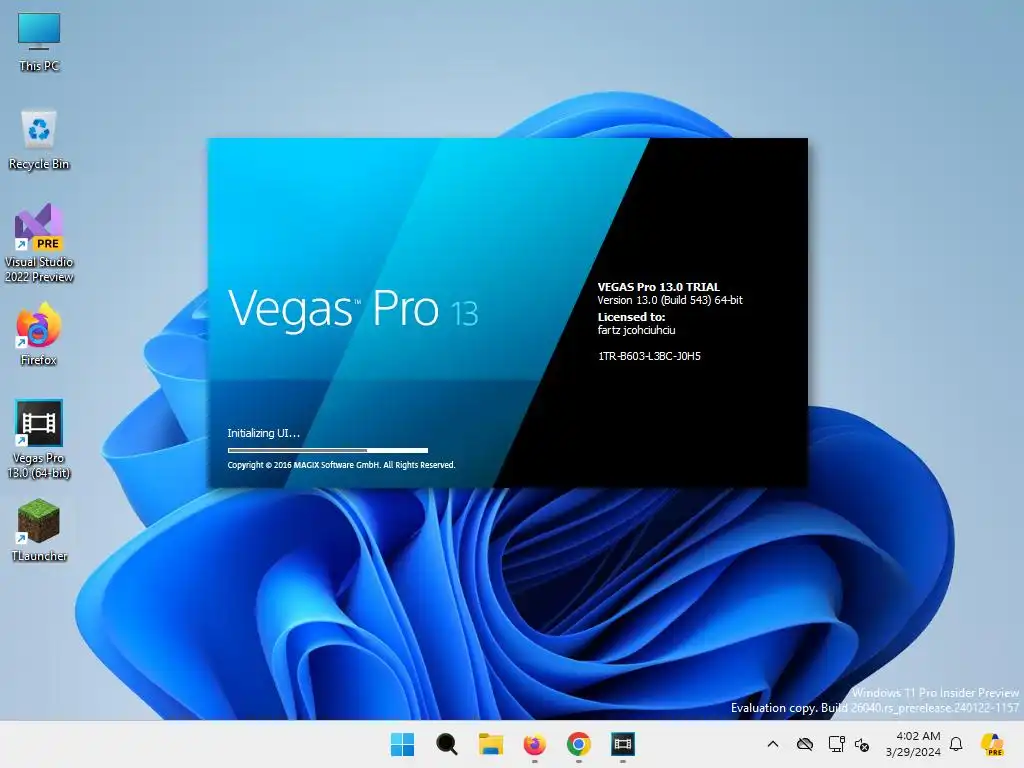Viewport: 1024px width, 768px height.
Task: Click Vegas Pro taskbar button
Action: point(623,744)
